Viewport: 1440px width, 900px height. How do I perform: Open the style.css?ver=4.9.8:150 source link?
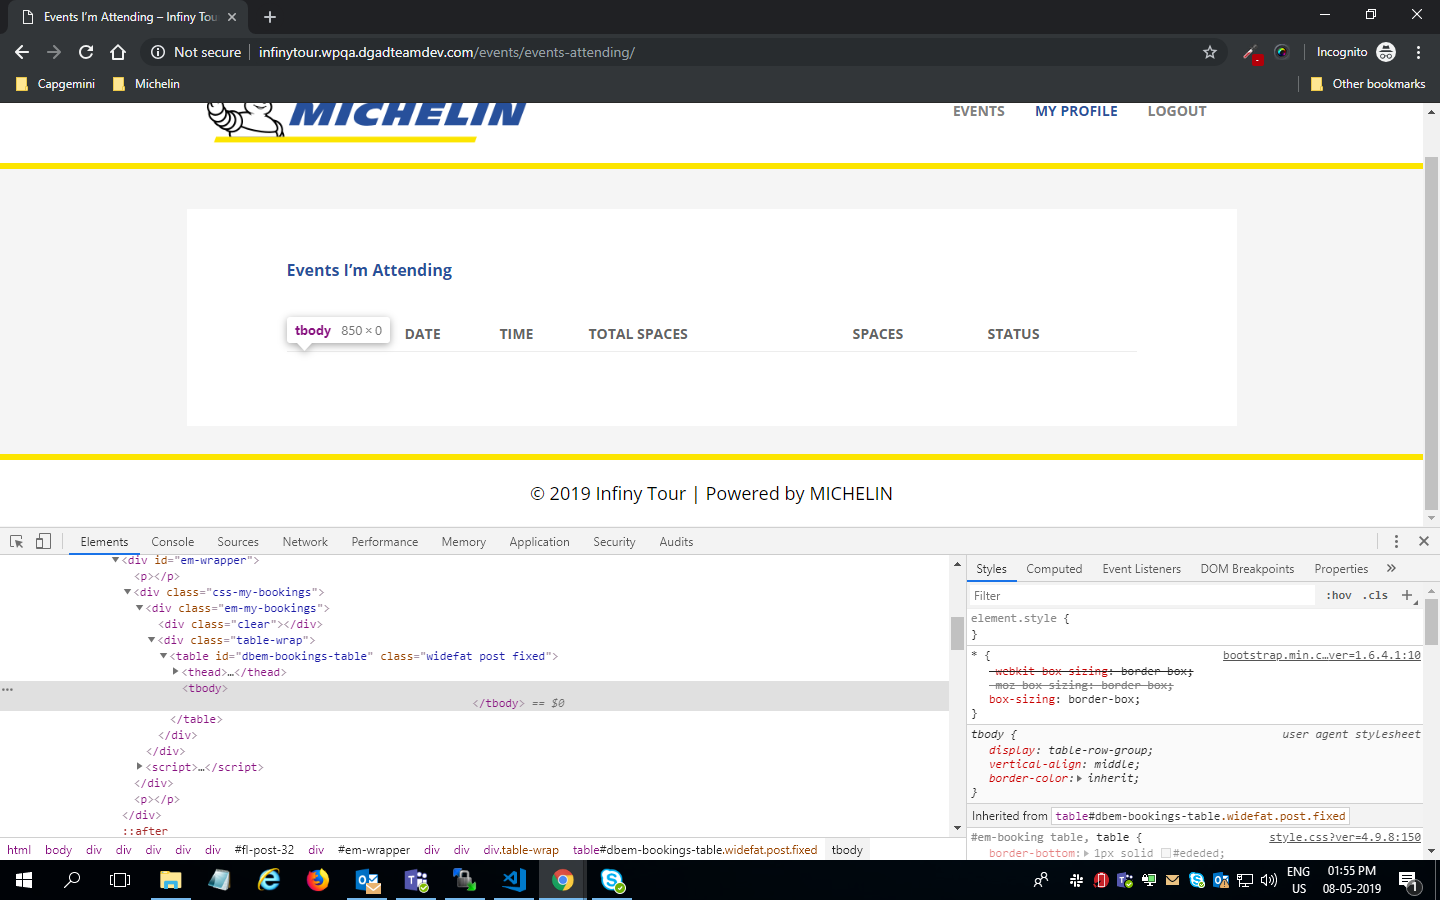pos(1345,837)
